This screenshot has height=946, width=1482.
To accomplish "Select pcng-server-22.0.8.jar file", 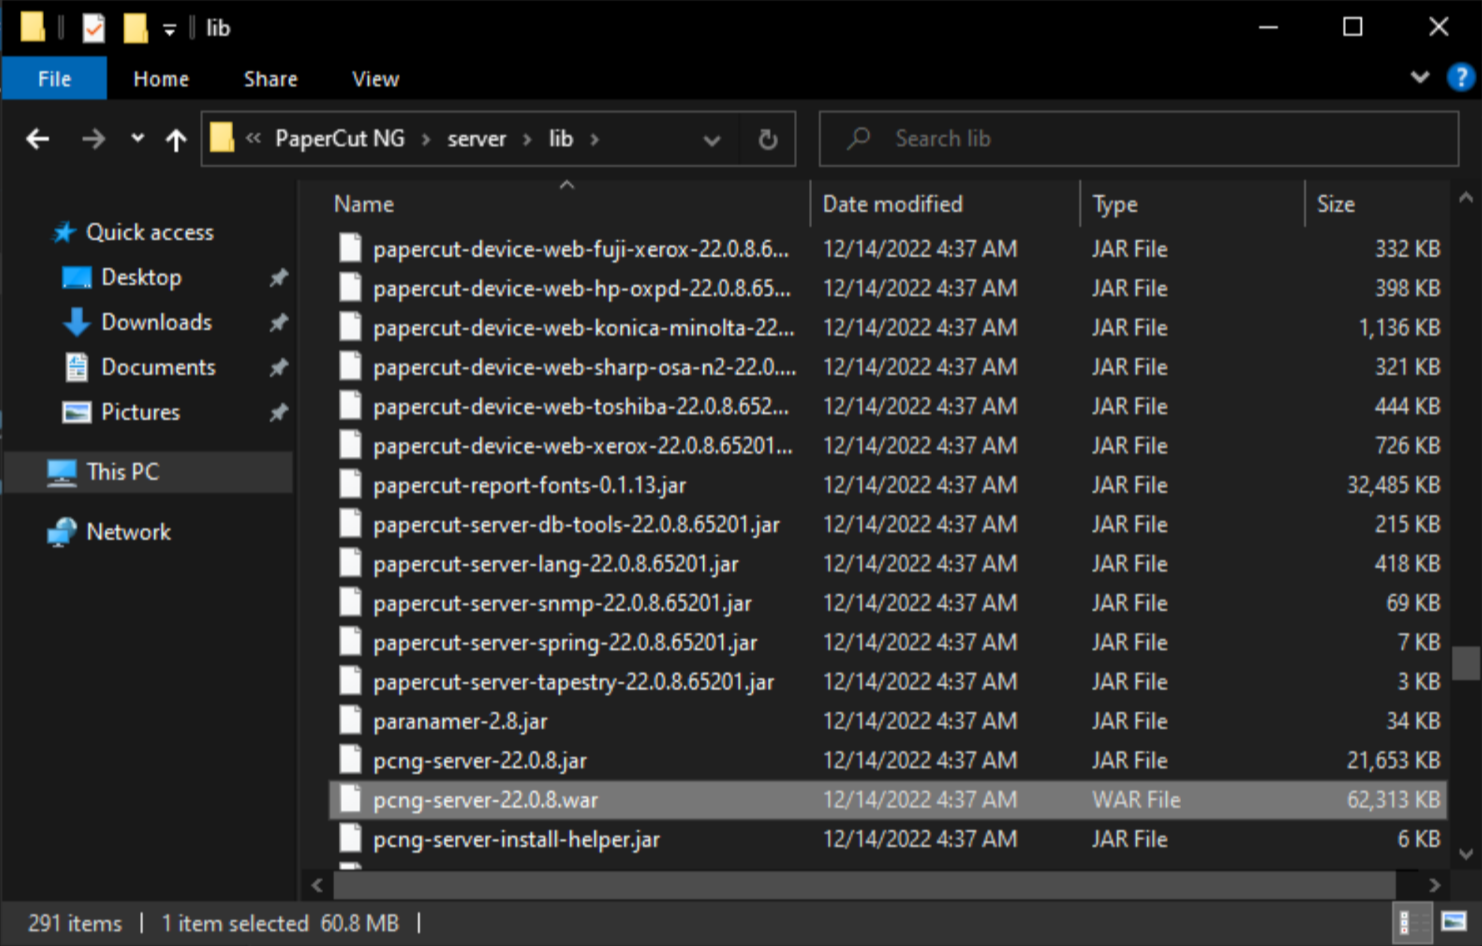I will pyautogui.click(x=888, y=760).
